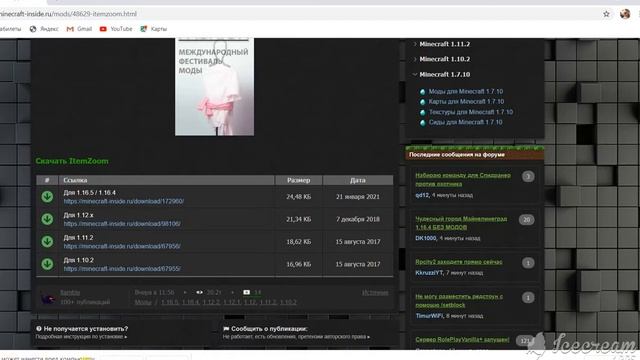640x360 pixels.
Task: Open Карты для Minecraft 1.7.10 link
Action: pos(466,102)
